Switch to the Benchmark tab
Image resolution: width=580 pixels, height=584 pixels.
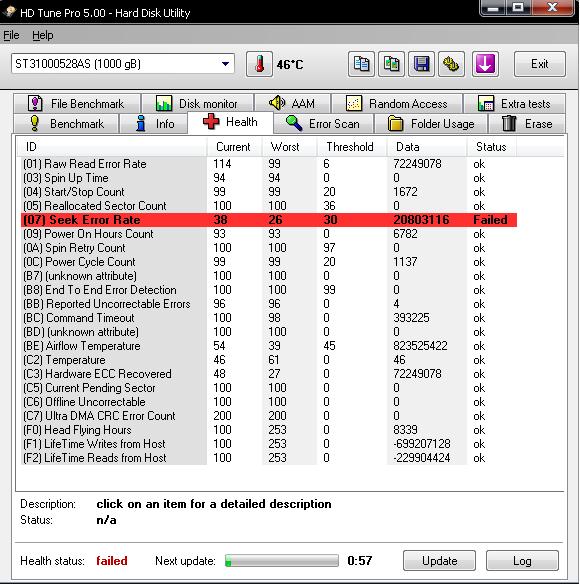click(66, 124)
